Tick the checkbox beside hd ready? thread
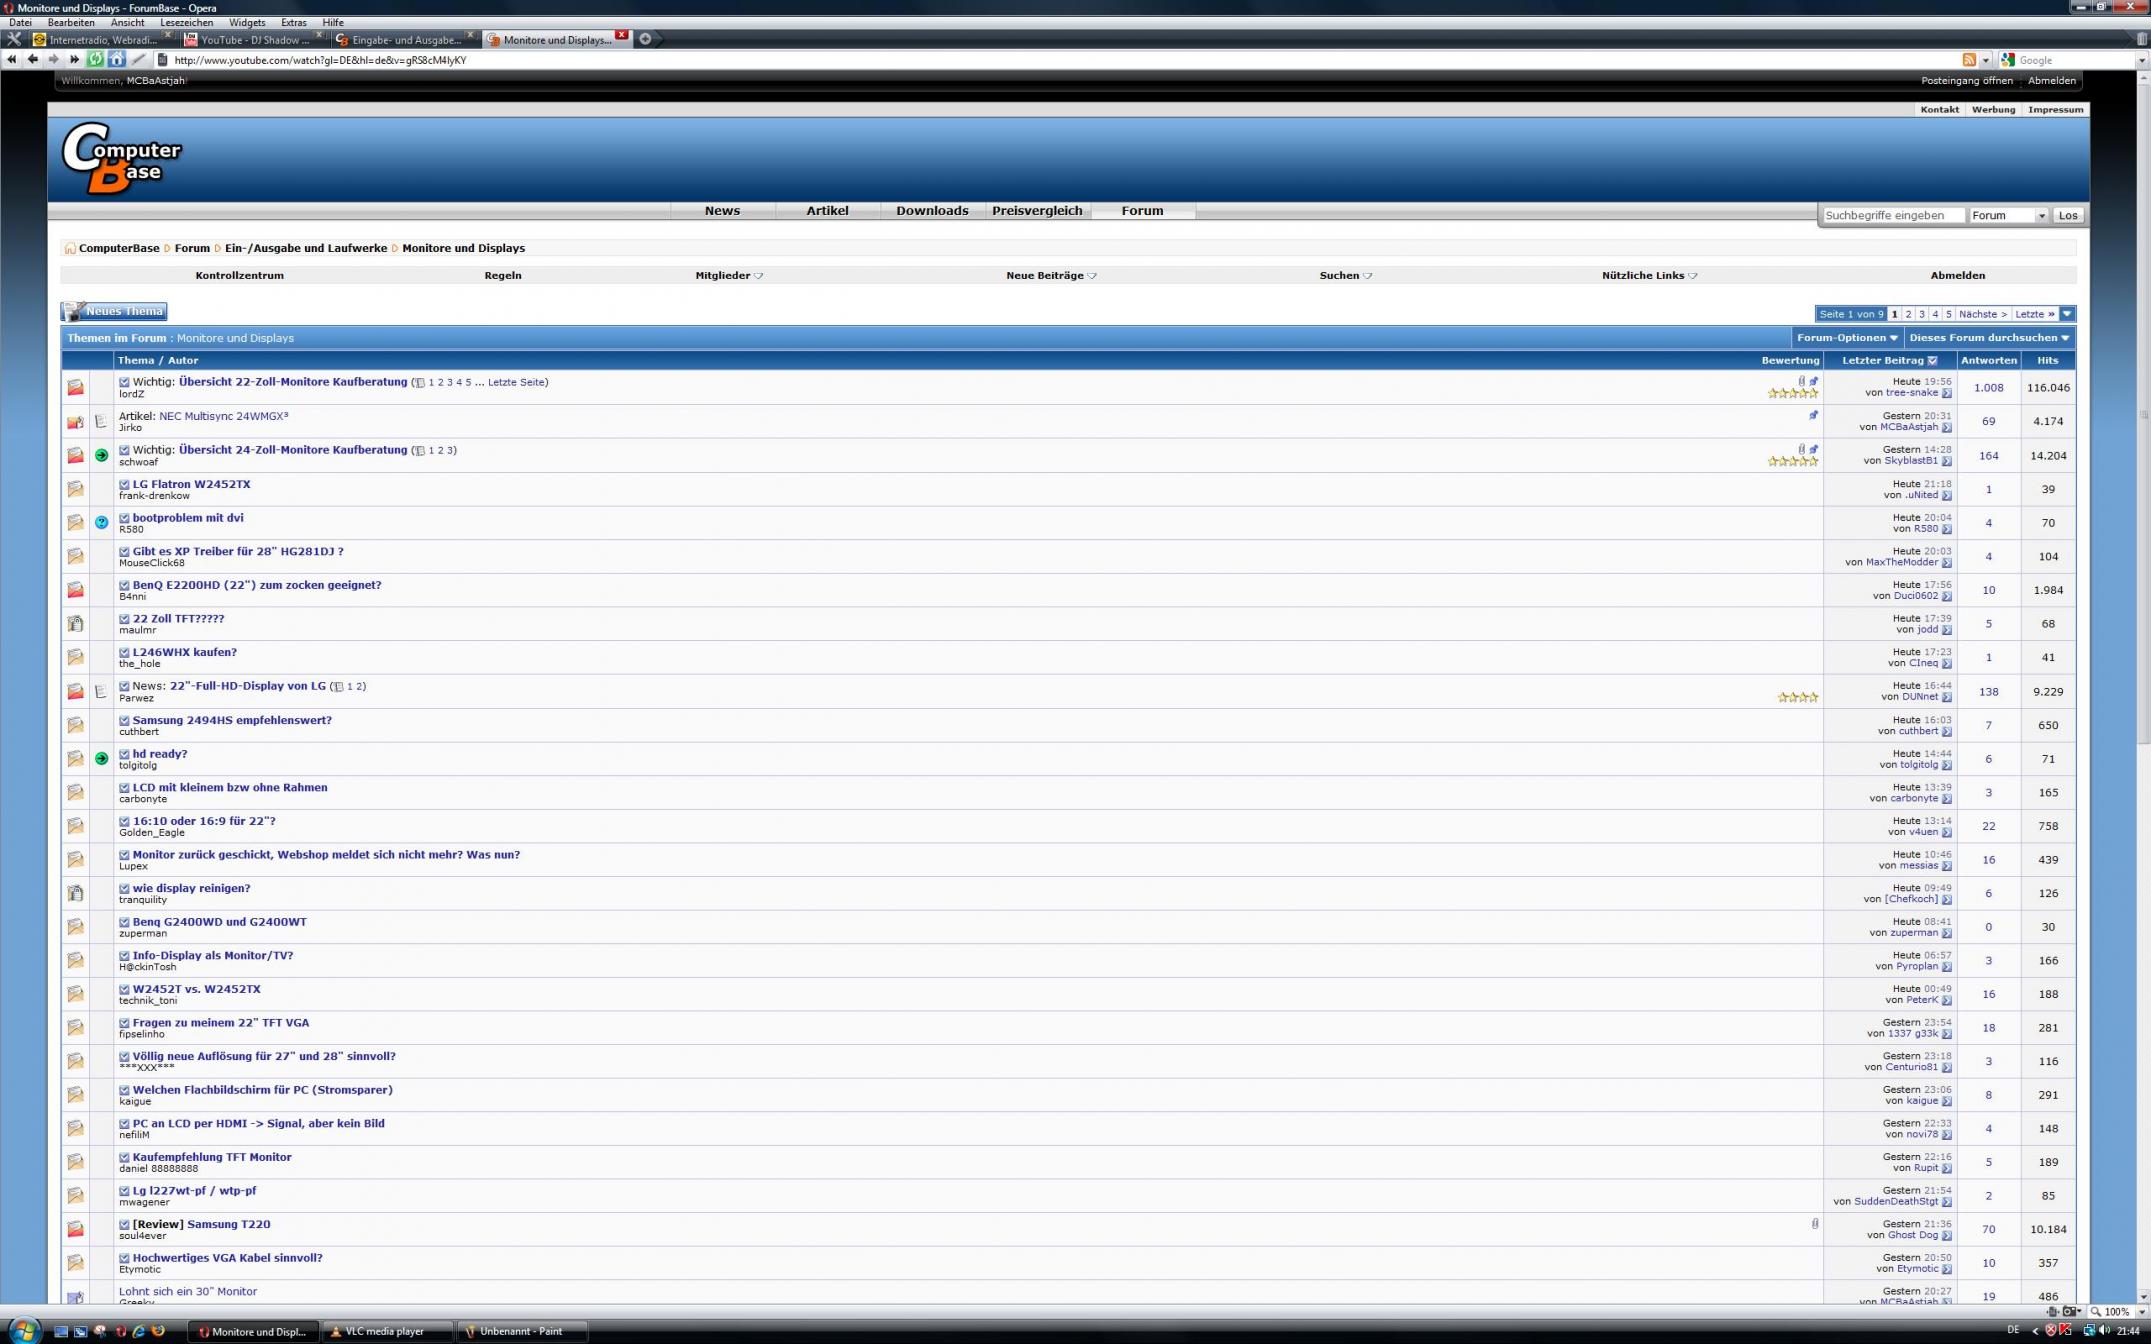 125,754
